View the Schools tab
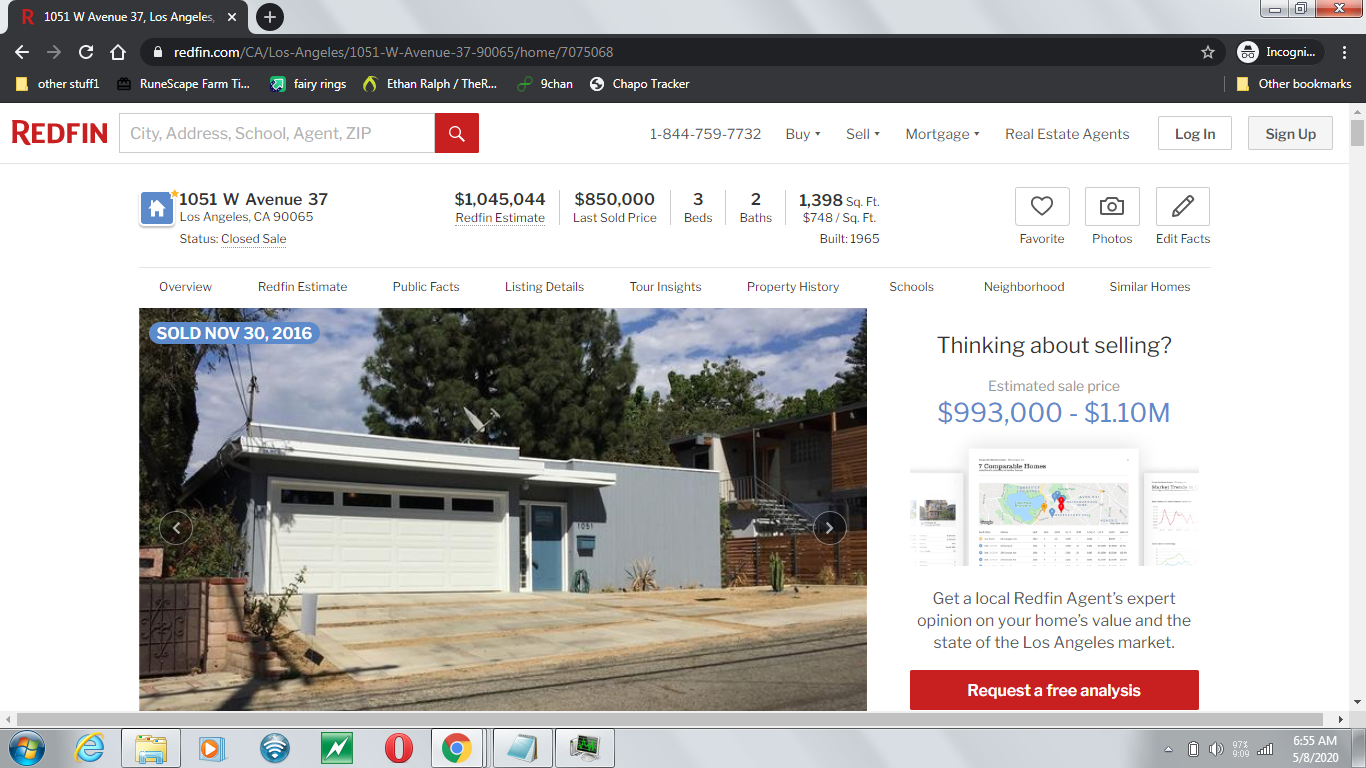Screen dimensions: 1366x768 [911, 287]
